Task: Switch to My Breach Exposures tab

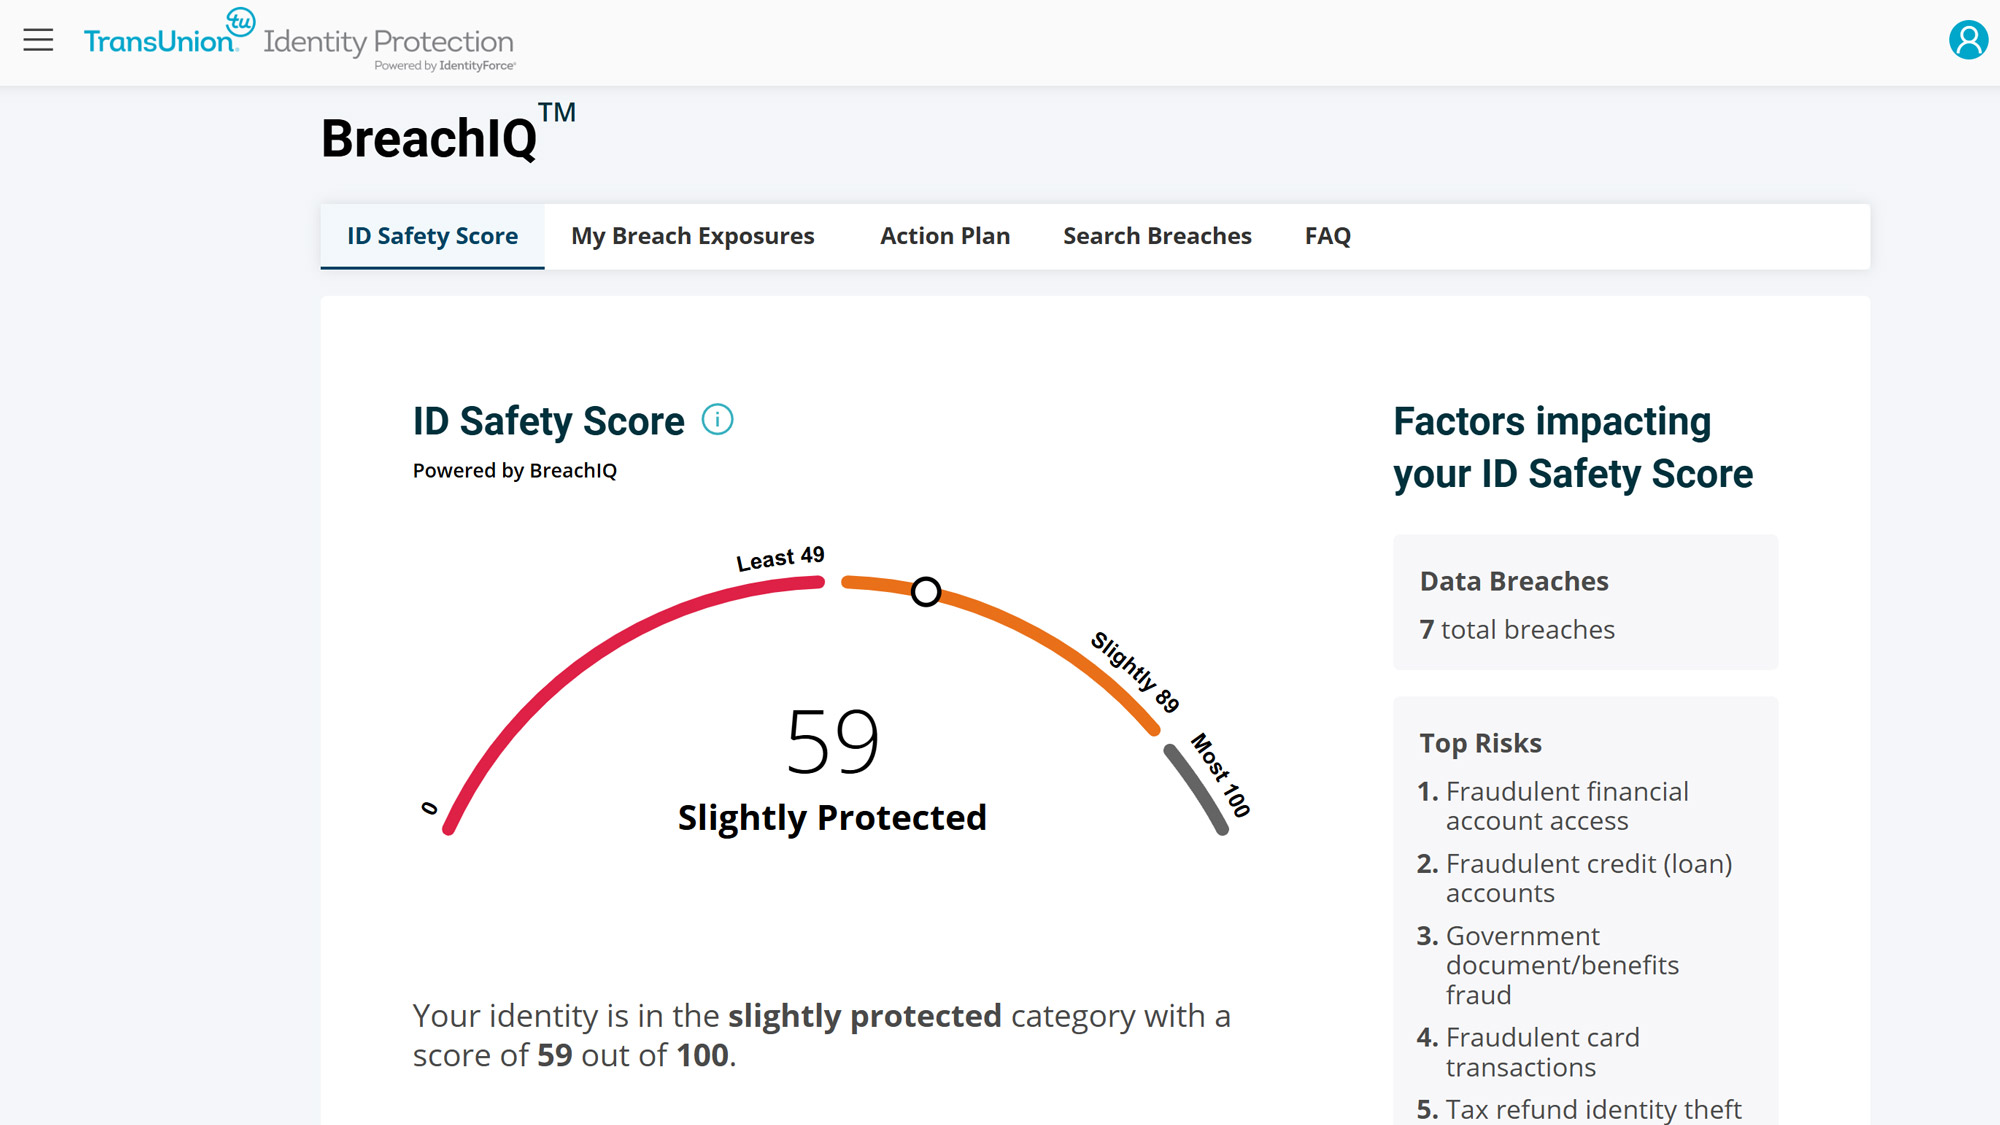Action: (x=692, y=236)
